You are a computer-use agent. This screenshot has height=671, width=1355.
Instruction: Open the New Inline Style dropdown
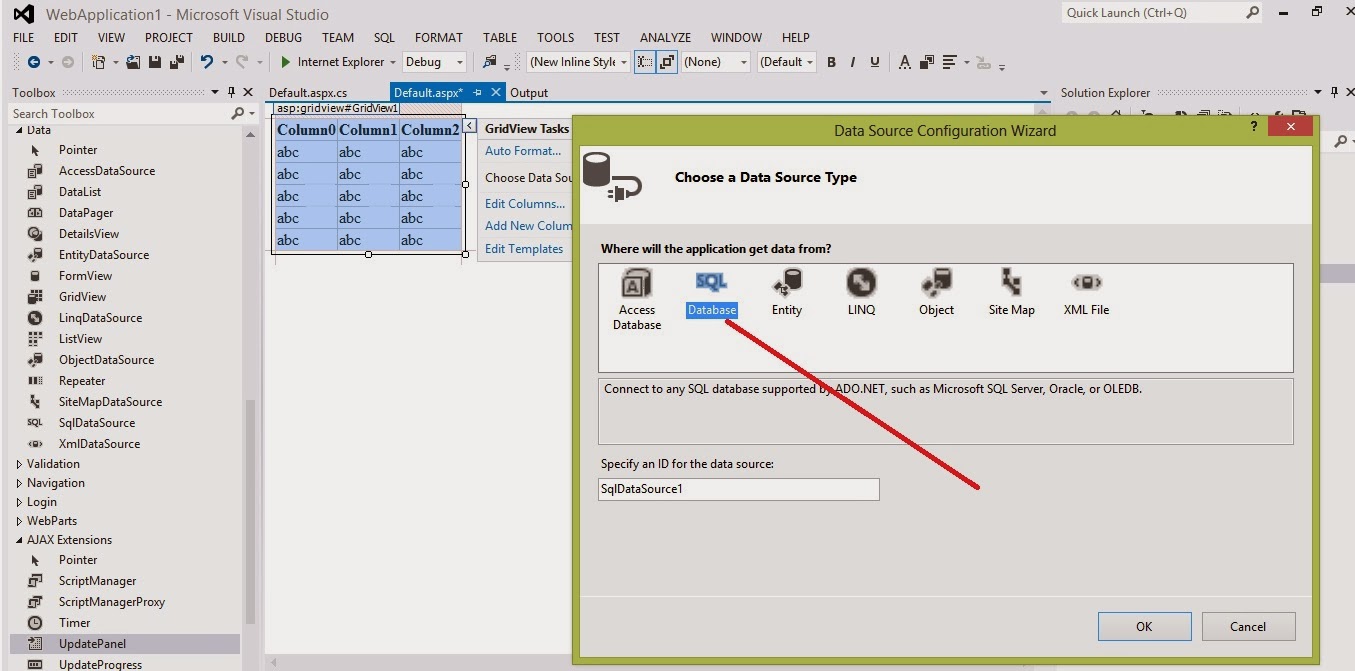tap(578, 62)
